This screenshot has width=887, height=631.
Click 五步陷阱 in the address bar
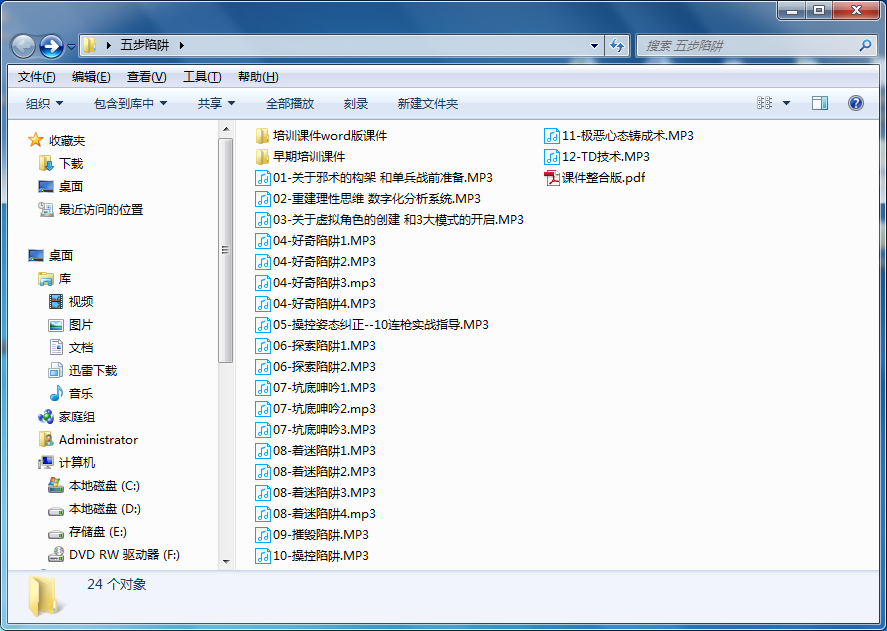coord(145,45)
